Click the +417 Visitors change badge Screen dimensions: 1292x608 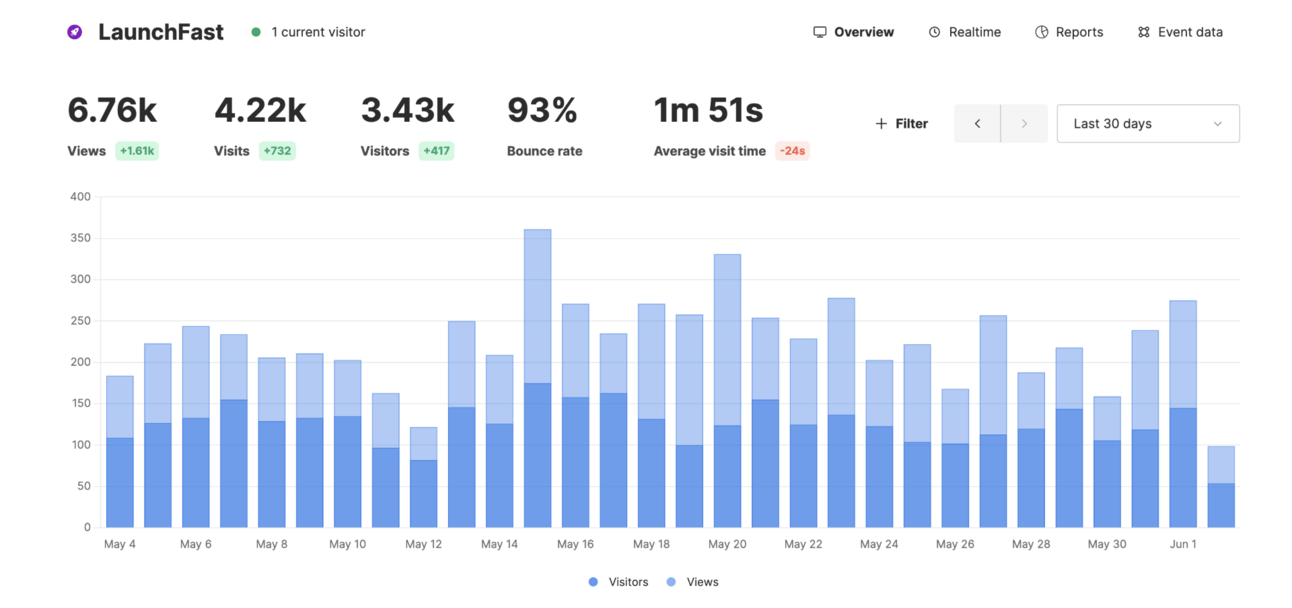(x=436, y=151)
